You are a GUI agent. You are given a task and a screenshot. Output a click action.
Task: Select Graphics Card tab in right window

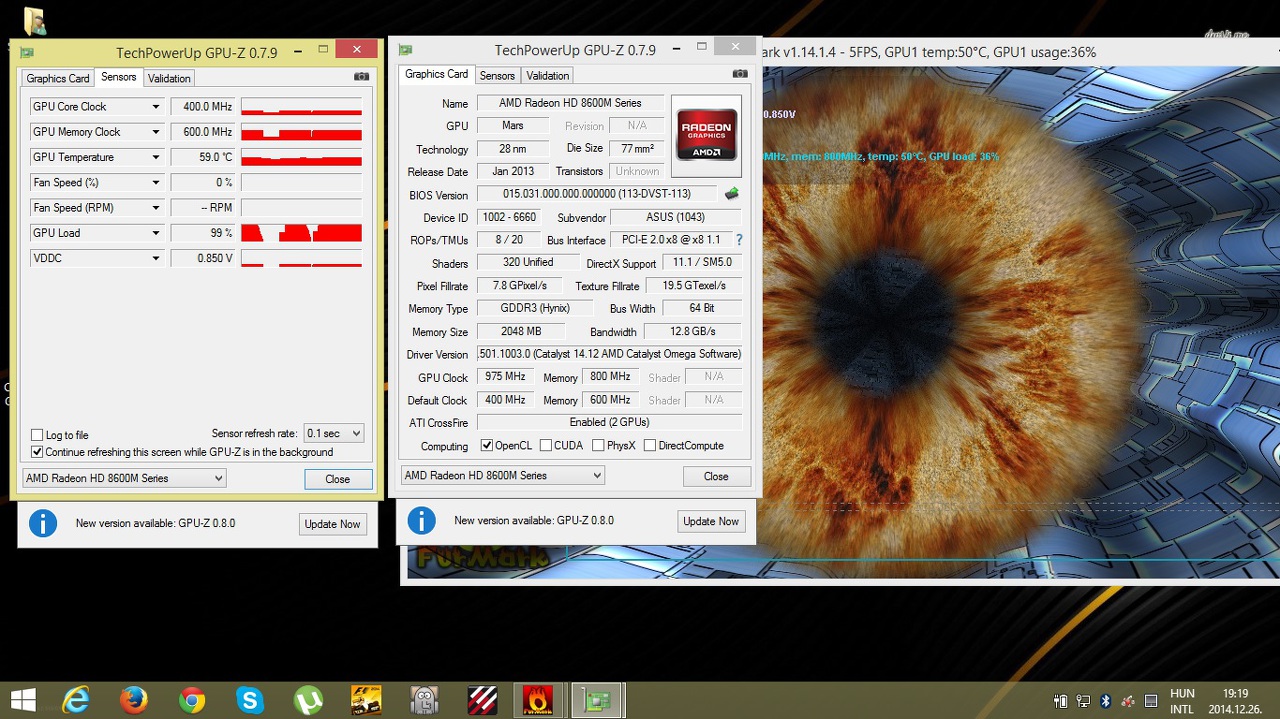tap(436, 74)
